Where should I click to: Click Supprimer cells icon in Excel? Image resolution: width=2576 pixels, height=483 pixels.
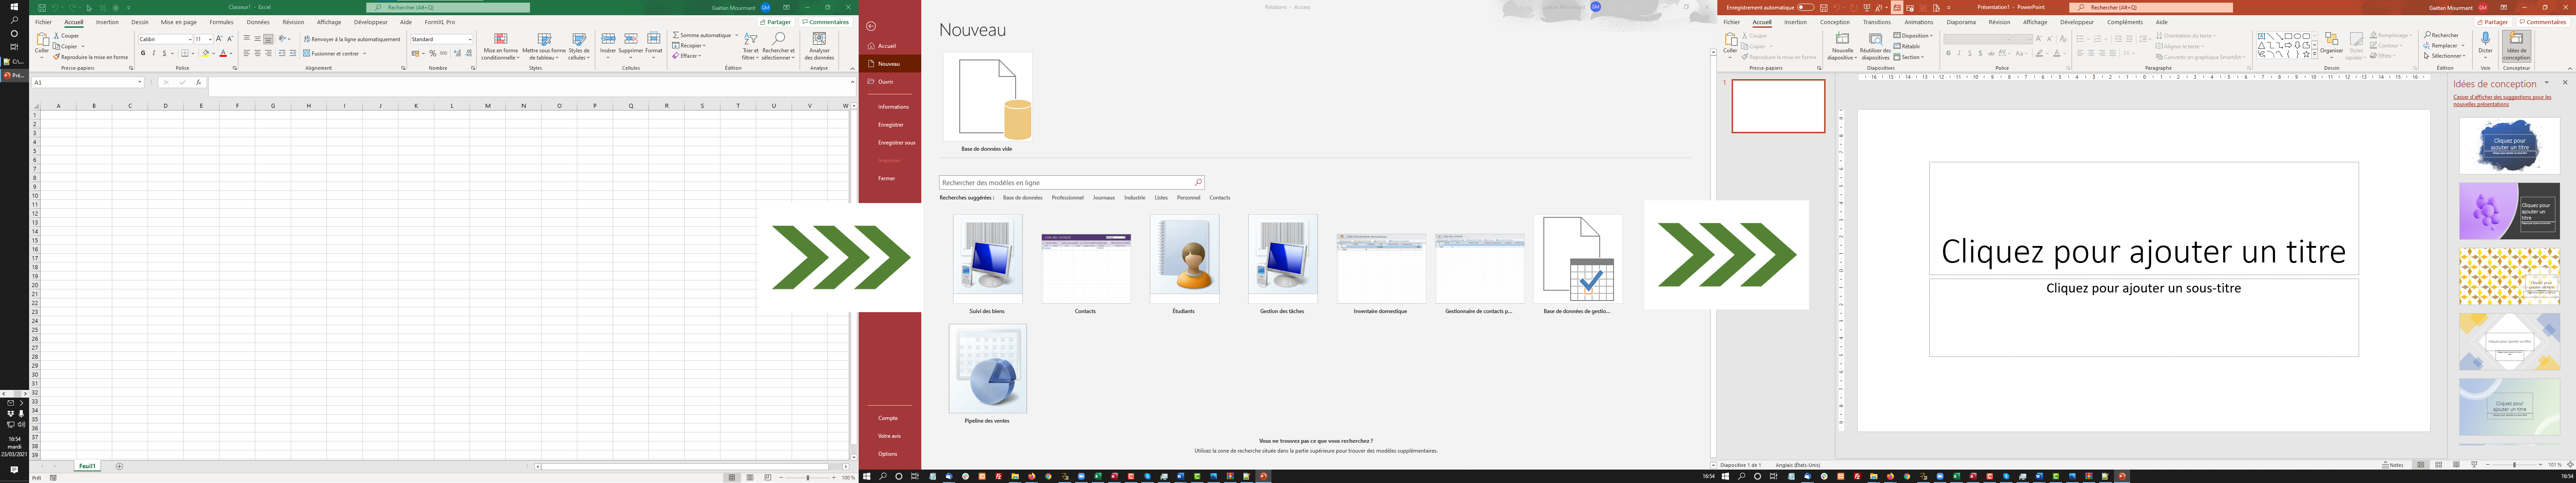631,40
